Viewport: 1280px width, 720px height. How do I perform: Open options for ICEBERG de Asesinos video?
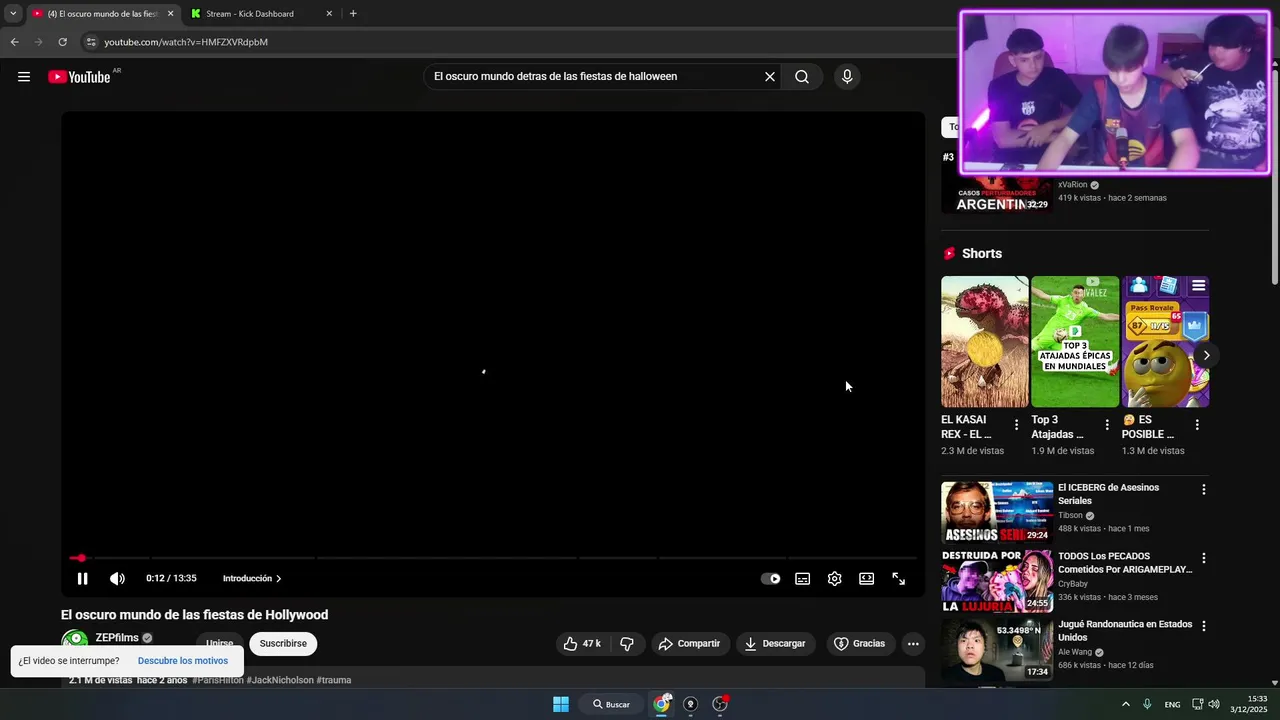point(1204,490)
